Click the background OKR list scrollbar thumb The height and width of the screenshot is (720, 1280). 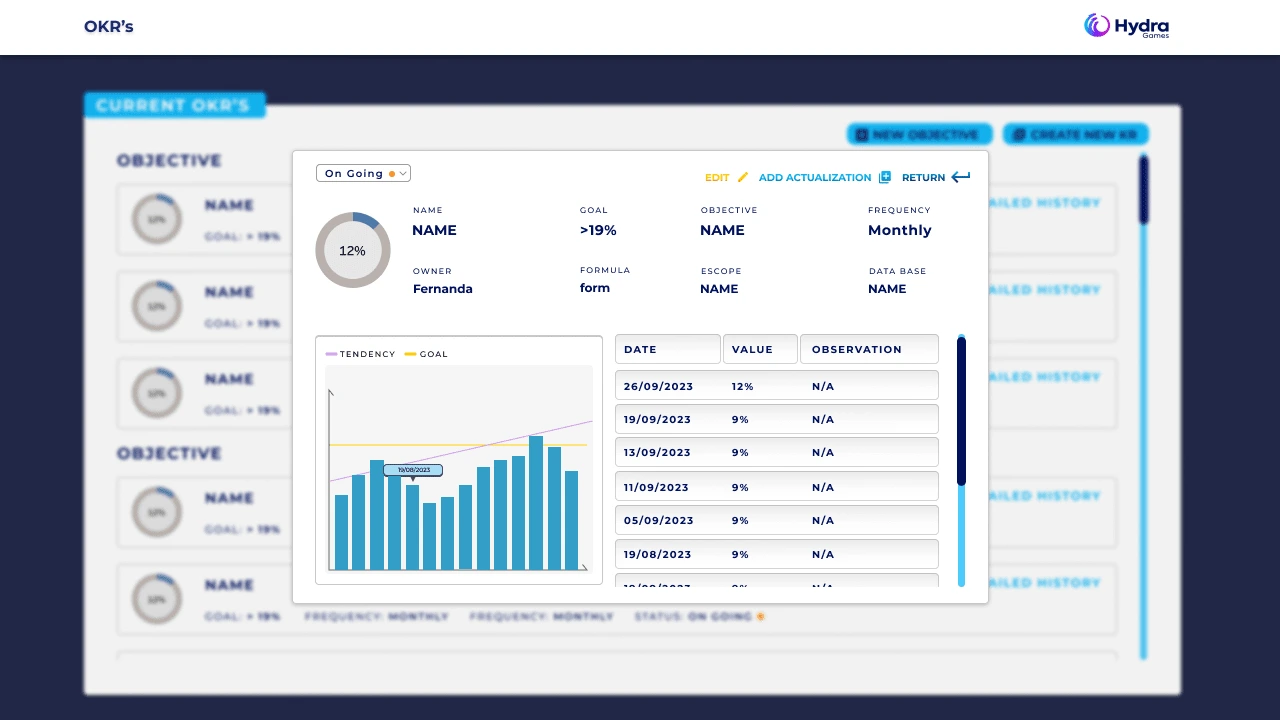click(1143, 188)
